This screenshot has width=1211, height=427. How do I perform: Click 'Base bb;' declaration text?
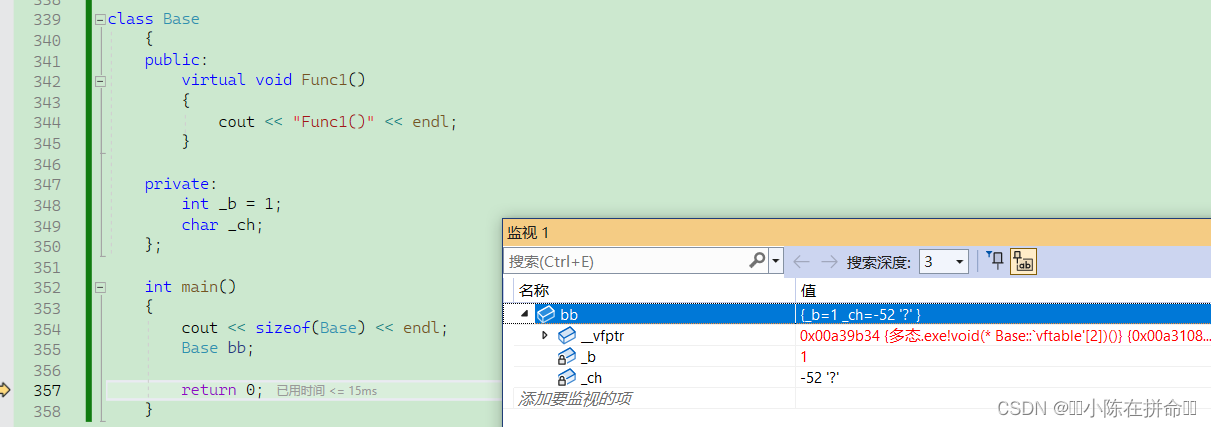[x=218, y=348]
